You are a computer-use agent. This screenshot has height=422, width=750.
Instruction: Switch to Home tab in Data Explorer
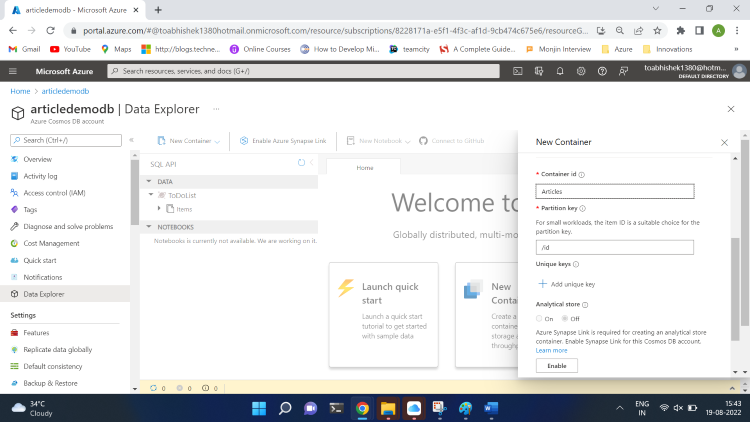coord(364,167)
